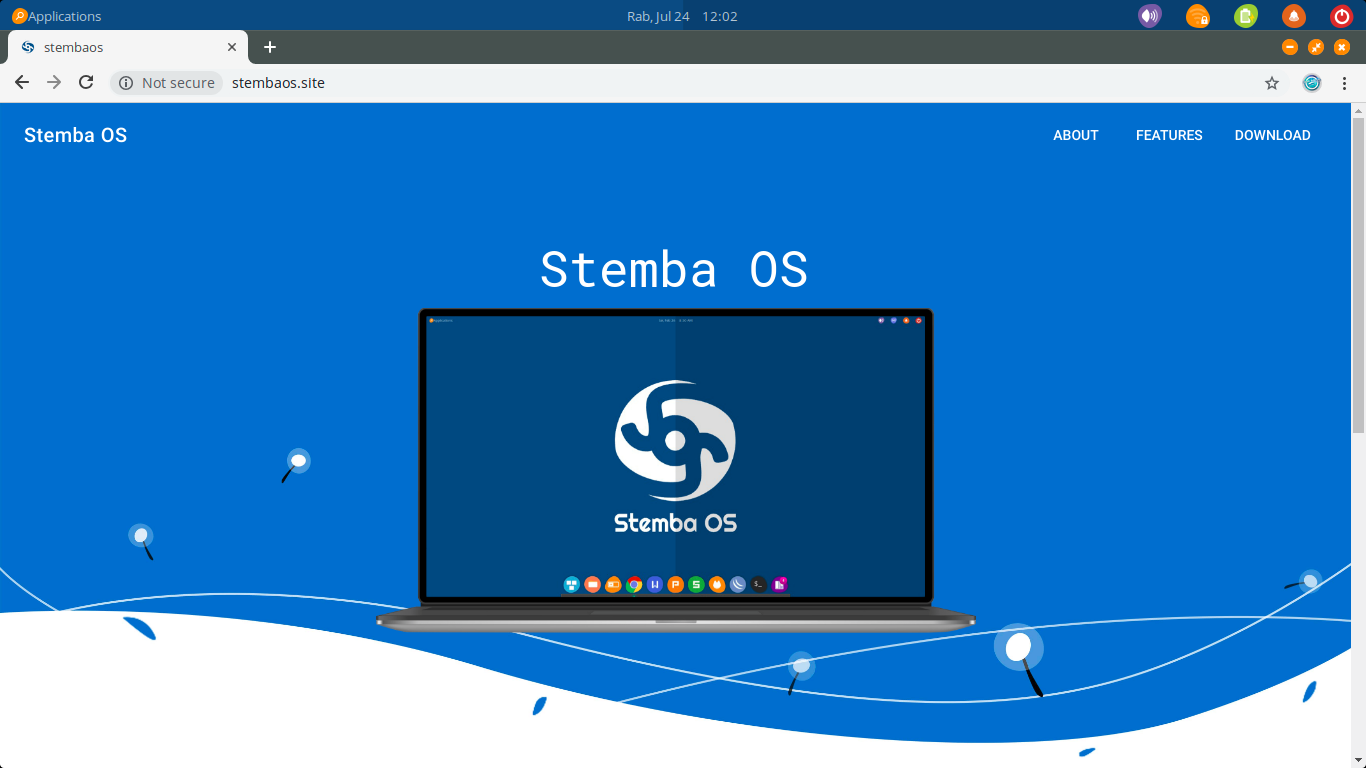The width and height of the screenshot is (1366, 768).
Task: Click the red power button icon
Action: click(1341, 16)
